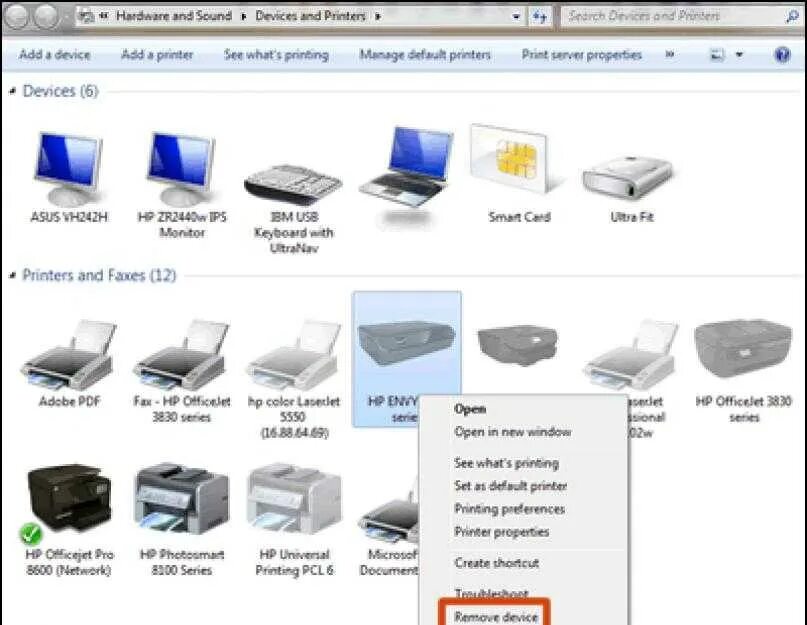Choose Create shortcut from context menu

click(x=497, y=563)
